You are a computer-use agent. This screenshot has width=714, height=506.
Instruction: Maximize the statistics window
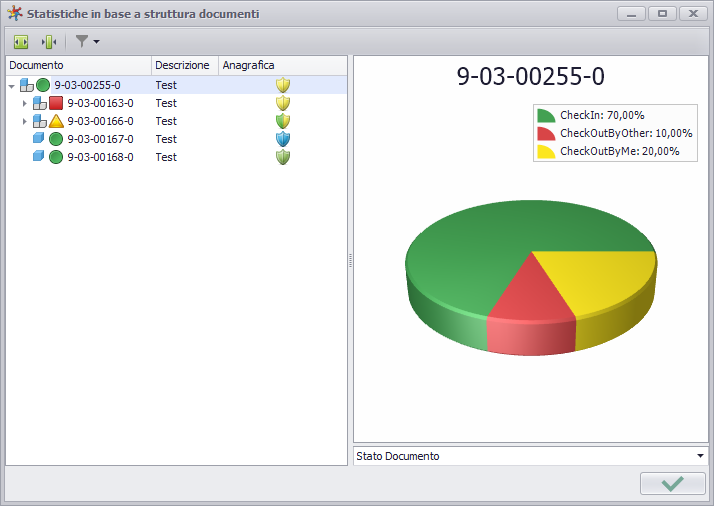click(662, 14)
